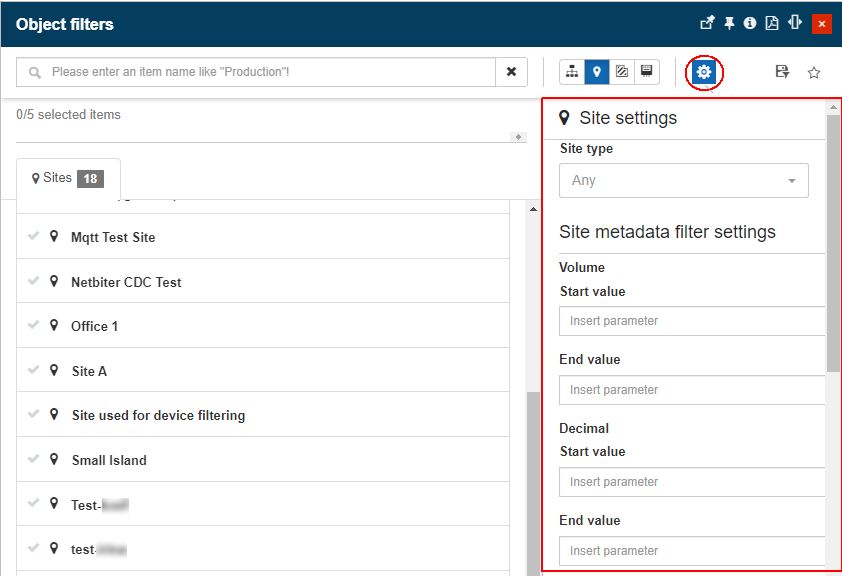Click the star favorites icon
Screen dimensions: 842x576
814,72
